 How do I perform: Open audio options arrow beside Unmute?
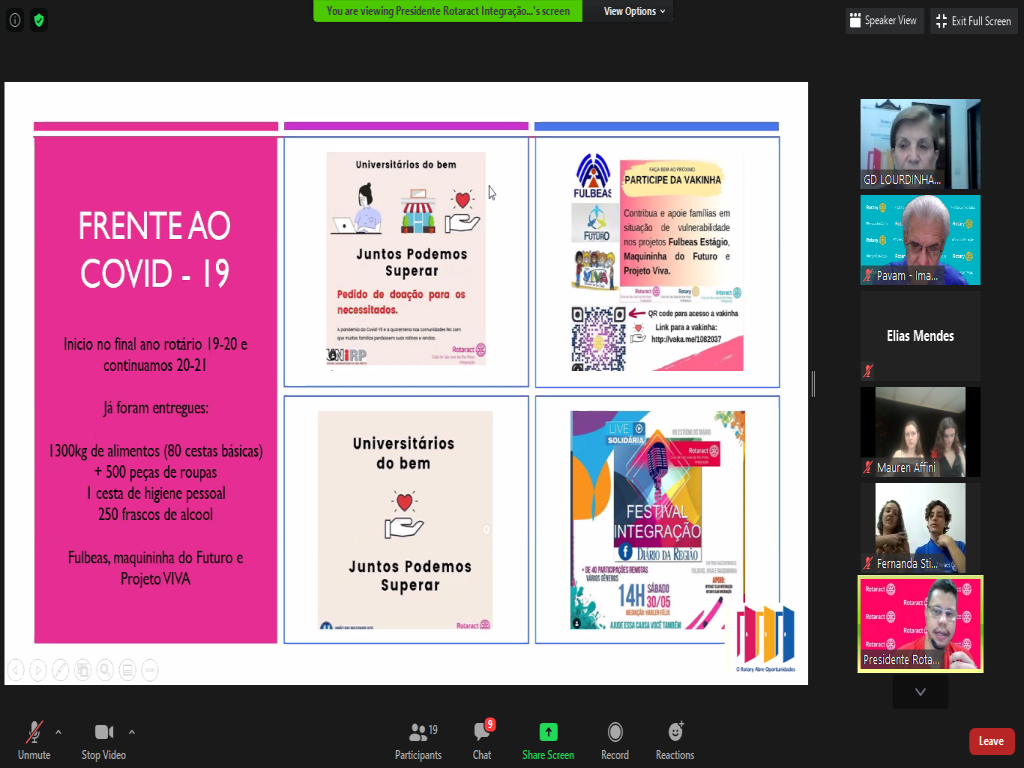coord(58,731)
